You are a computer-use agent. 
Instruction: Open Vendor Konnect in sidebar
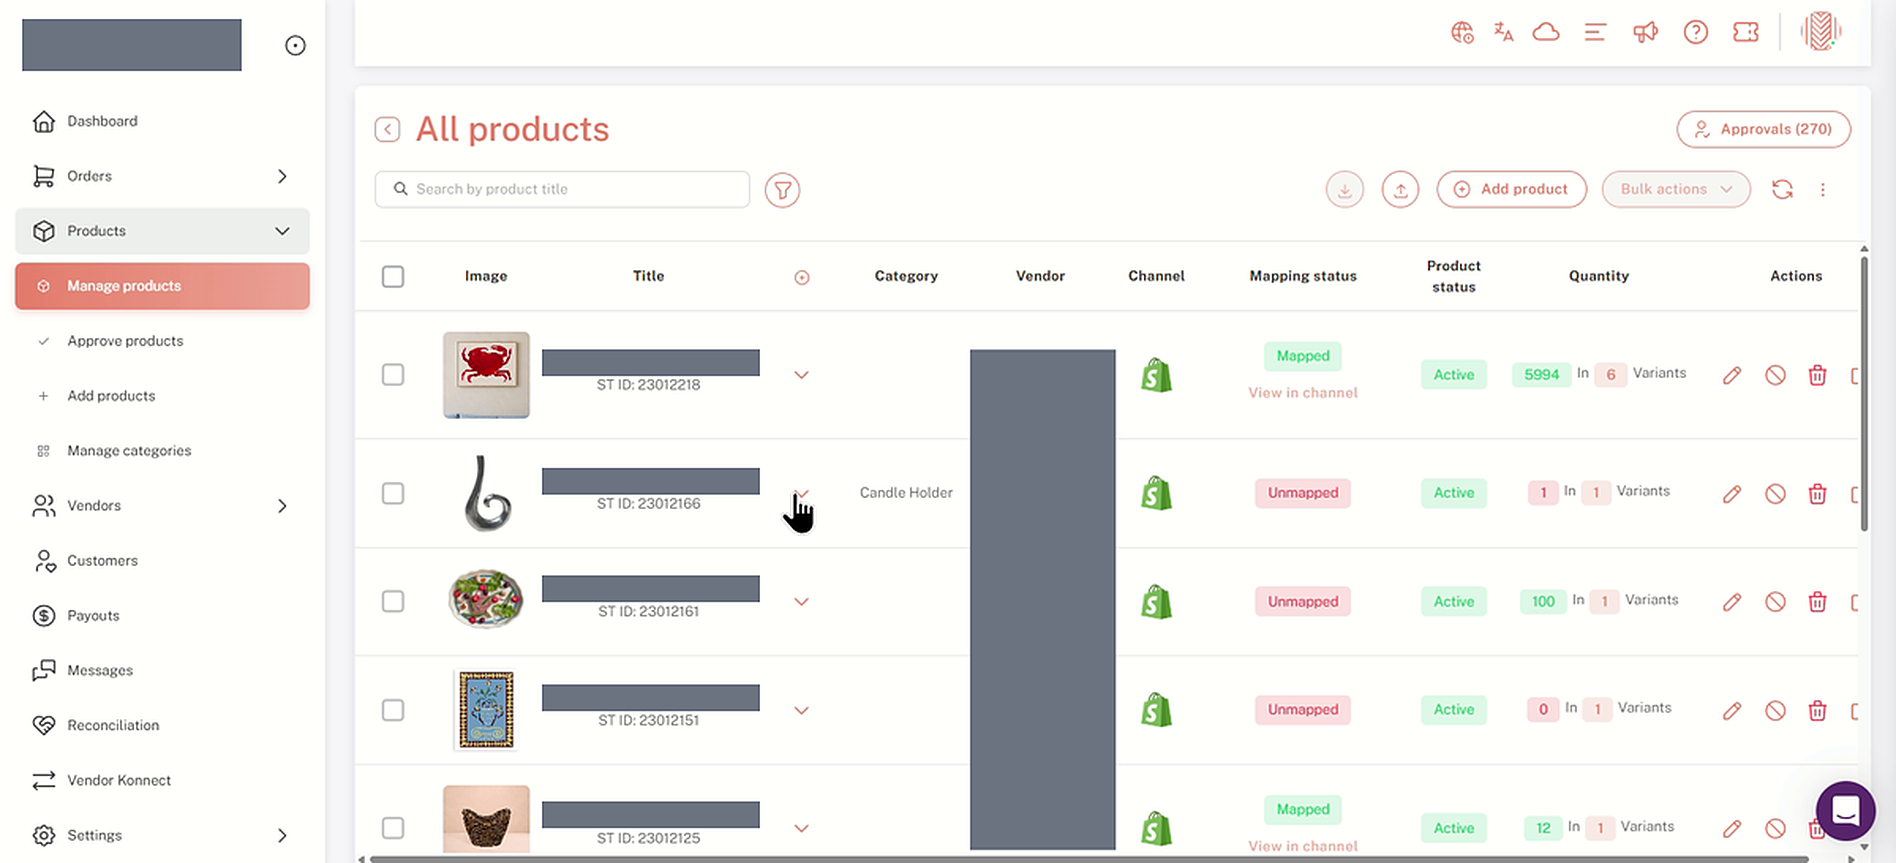click(119, 781)
